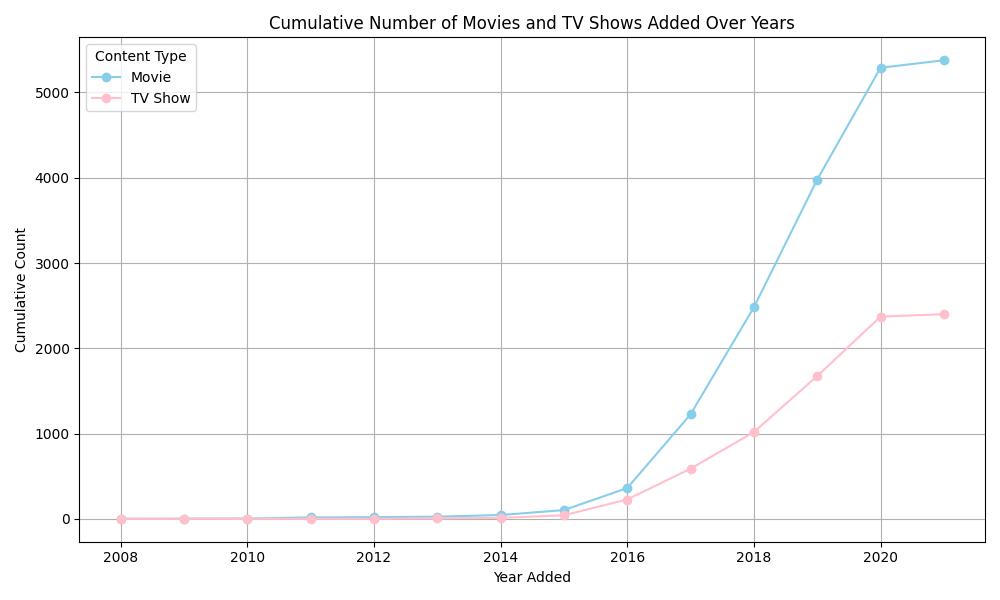
Task: Select the 'TV Show' legend label text
Action: coord(161,98)
